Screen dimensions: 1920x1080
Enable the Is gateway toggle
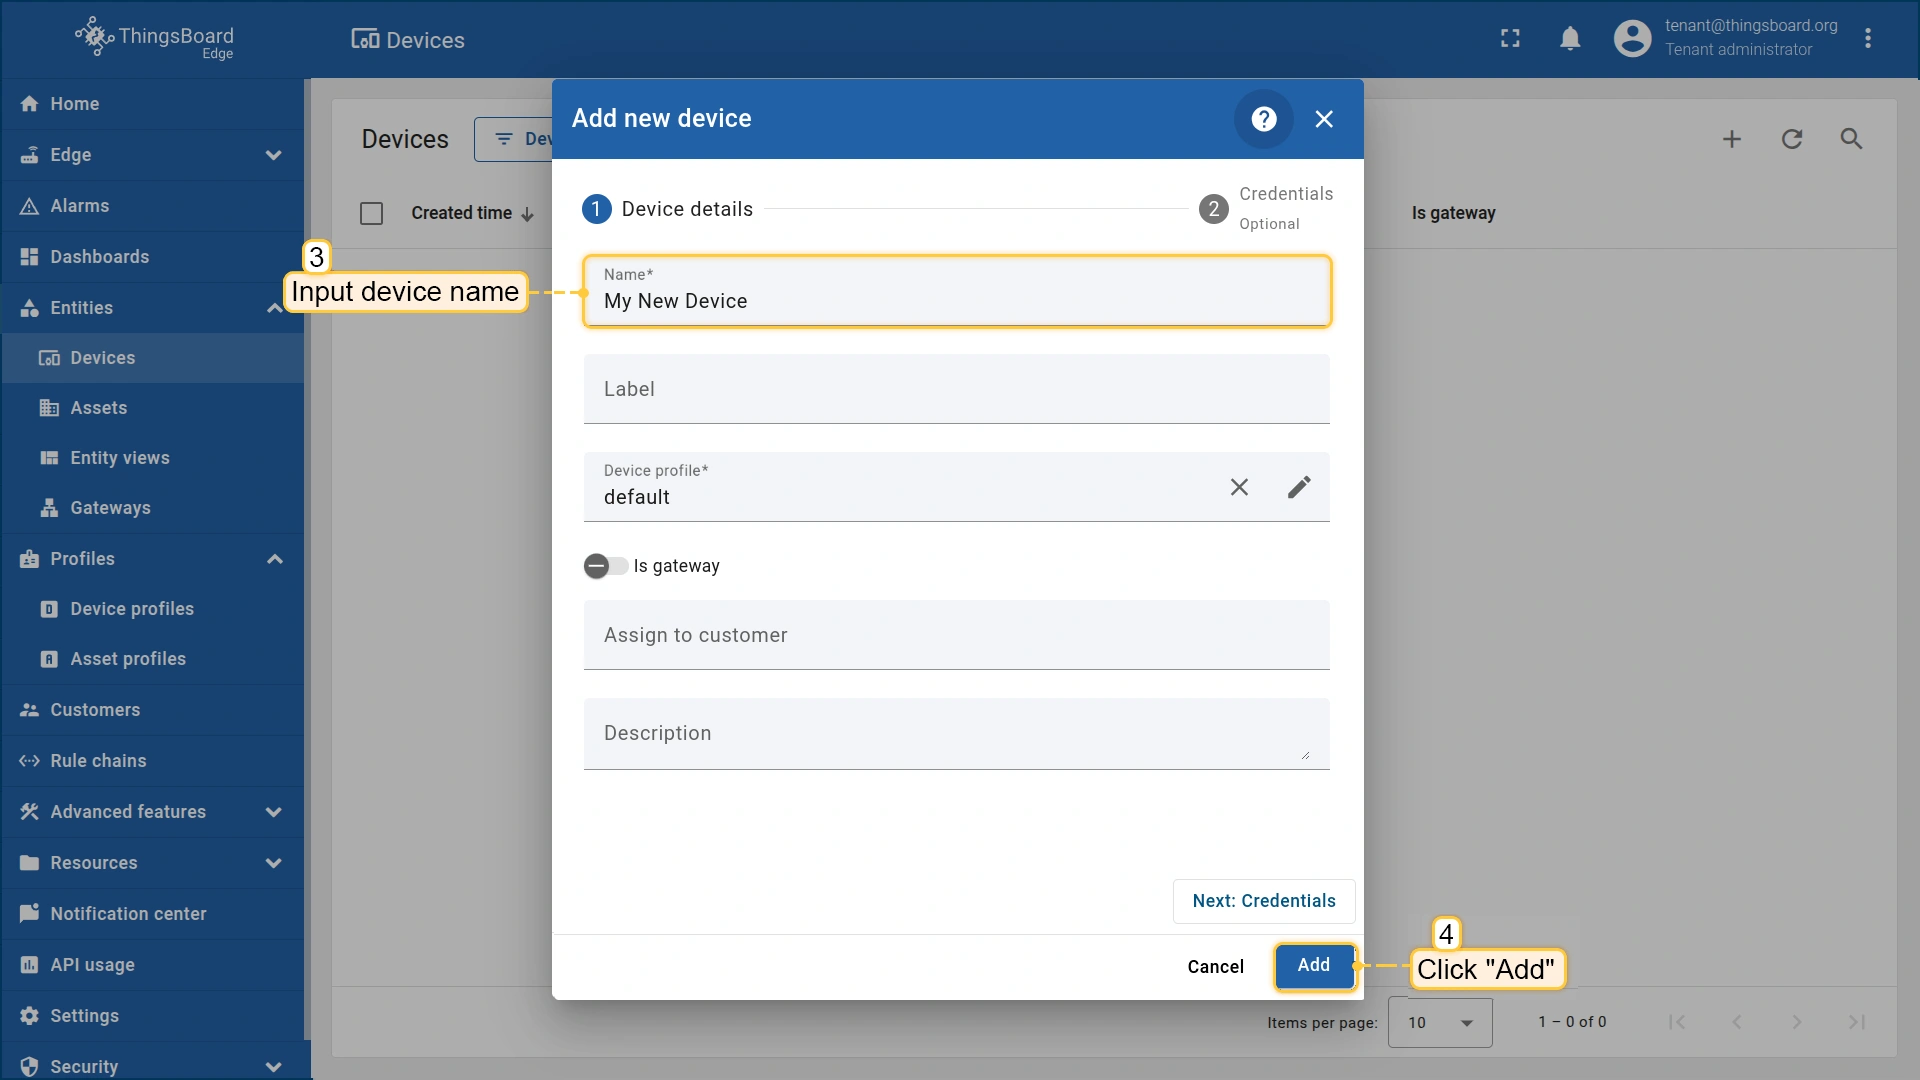[605, 566]
